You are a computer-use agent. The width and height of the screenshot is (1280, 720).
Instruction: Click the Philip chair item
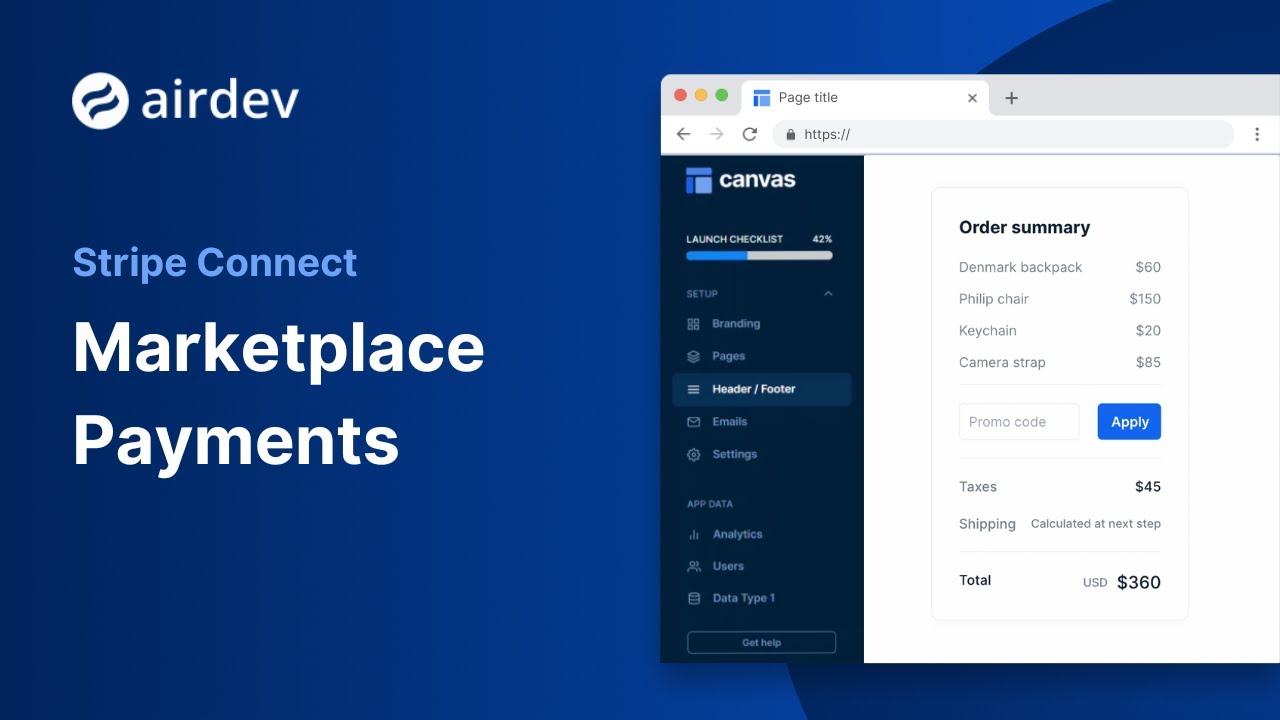993,299
